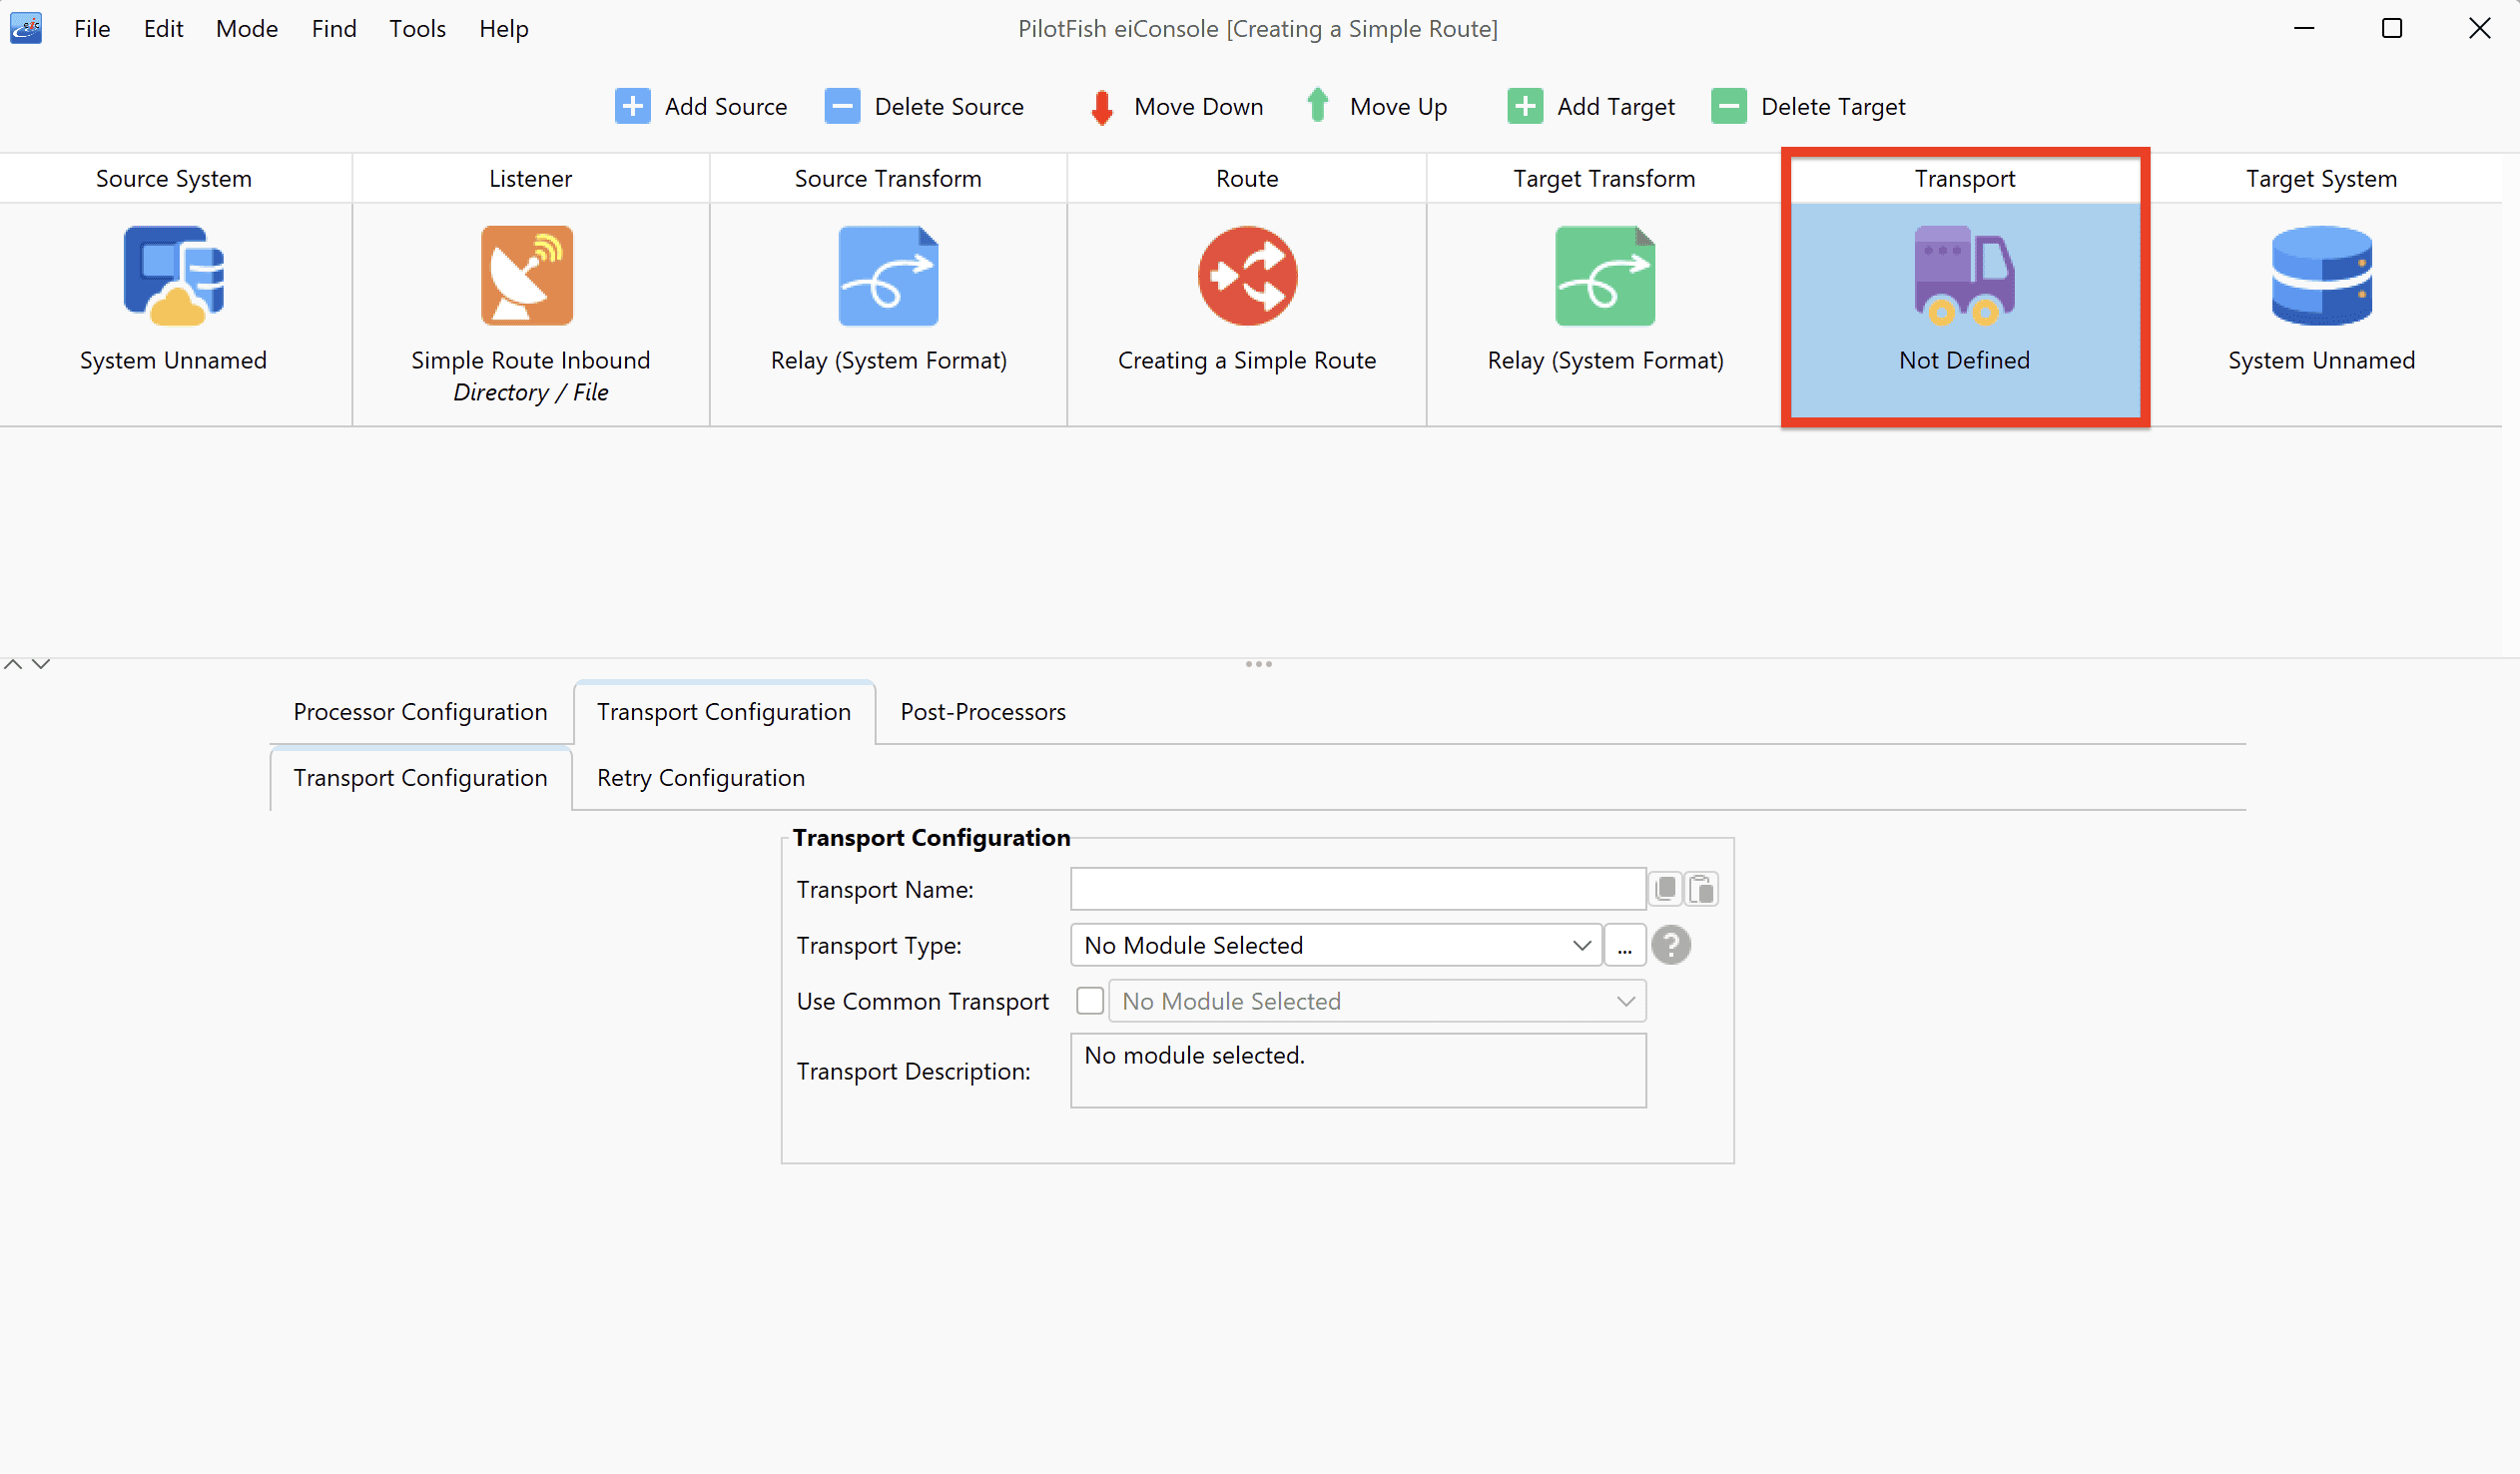Open the Use Common Transport module dropdown
Screen dimensions: 2520x1474
click(1377, 1001)
